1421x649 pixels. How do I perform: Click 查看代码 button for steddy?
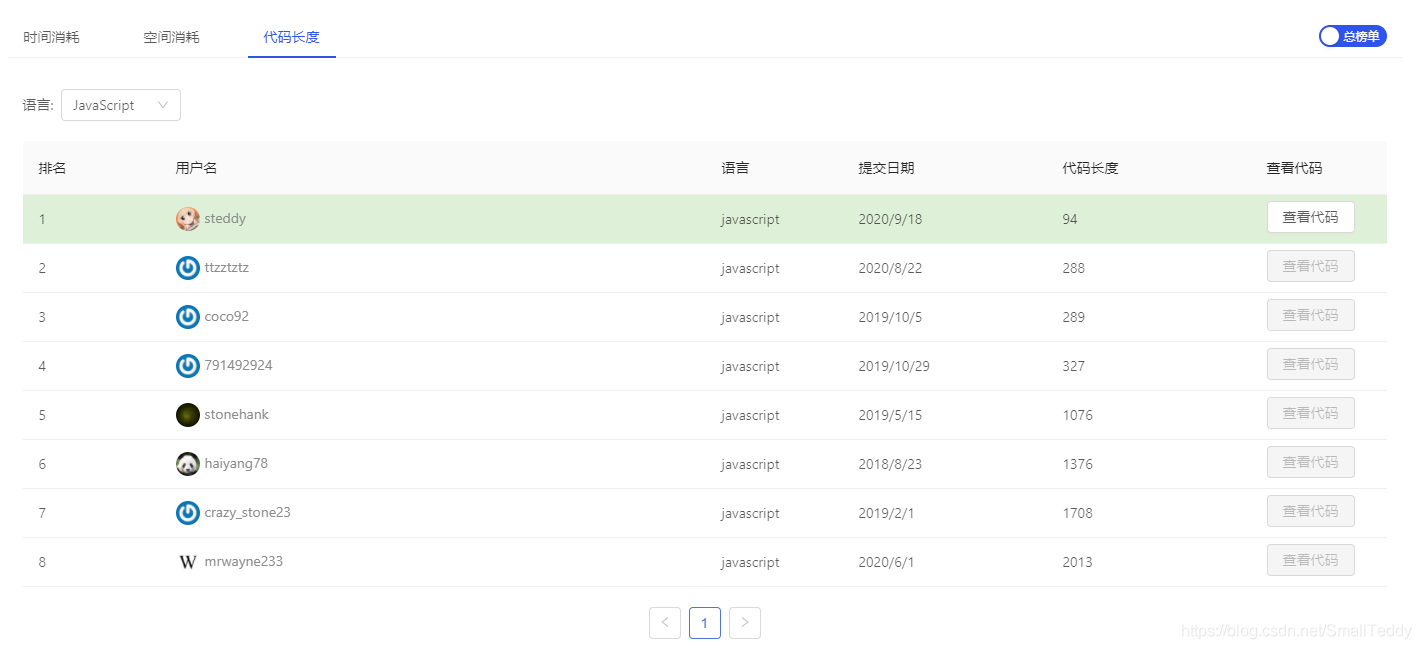(x=1310, y=217)
